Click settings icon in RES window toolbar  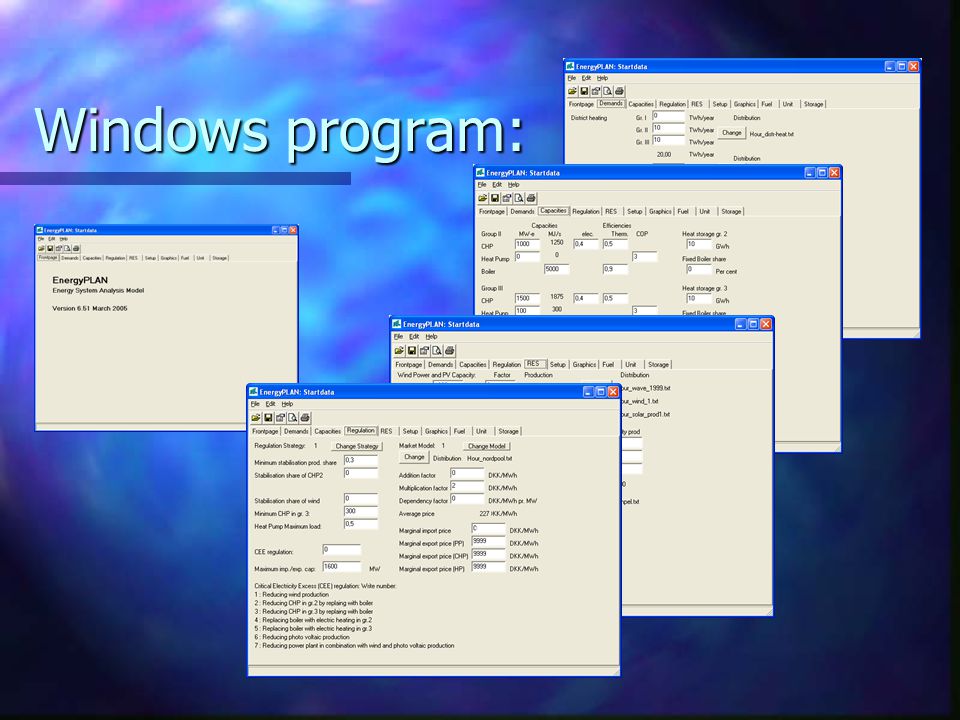tap(424, 350)
